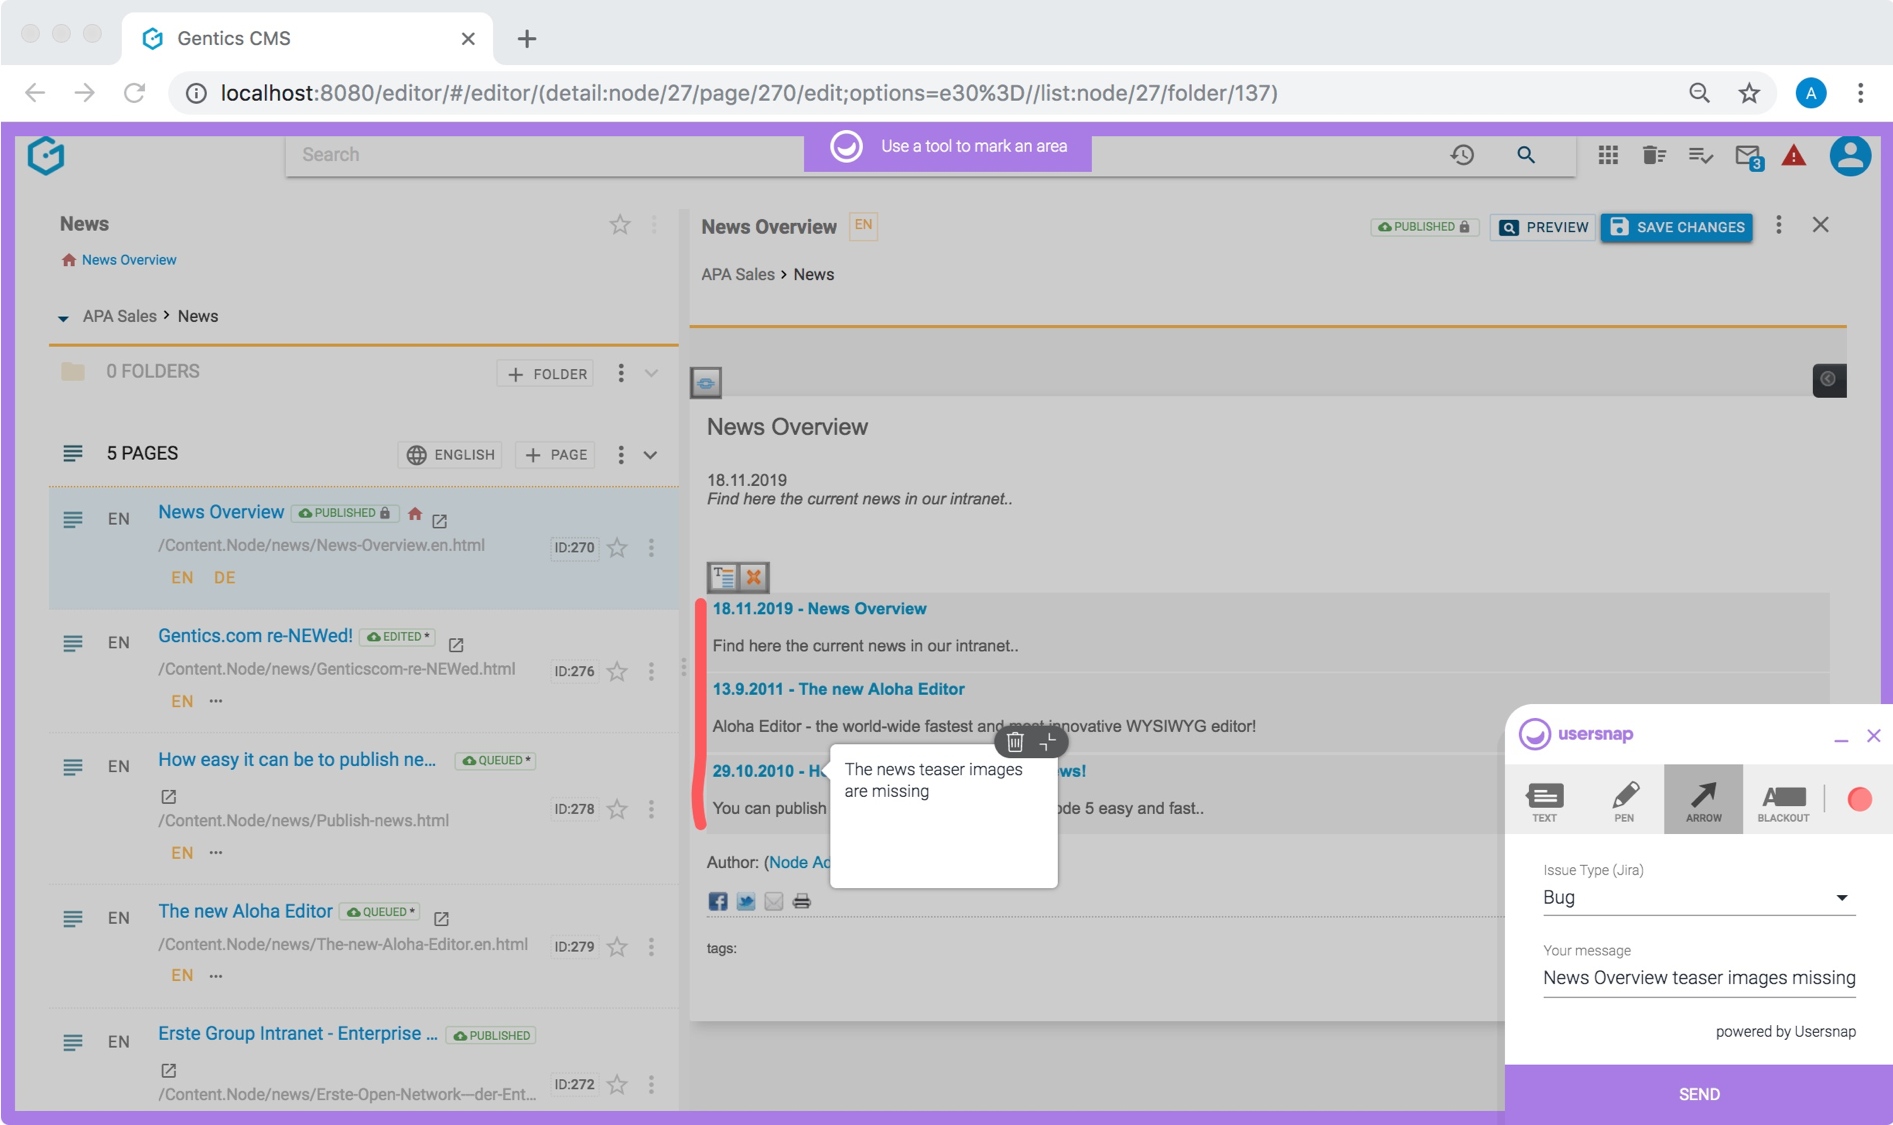This screenshot has width=1893, height=1125.
Task: Open the wastebin icon in top bar
Action: pyautogui.click(x=1654, y=155)
